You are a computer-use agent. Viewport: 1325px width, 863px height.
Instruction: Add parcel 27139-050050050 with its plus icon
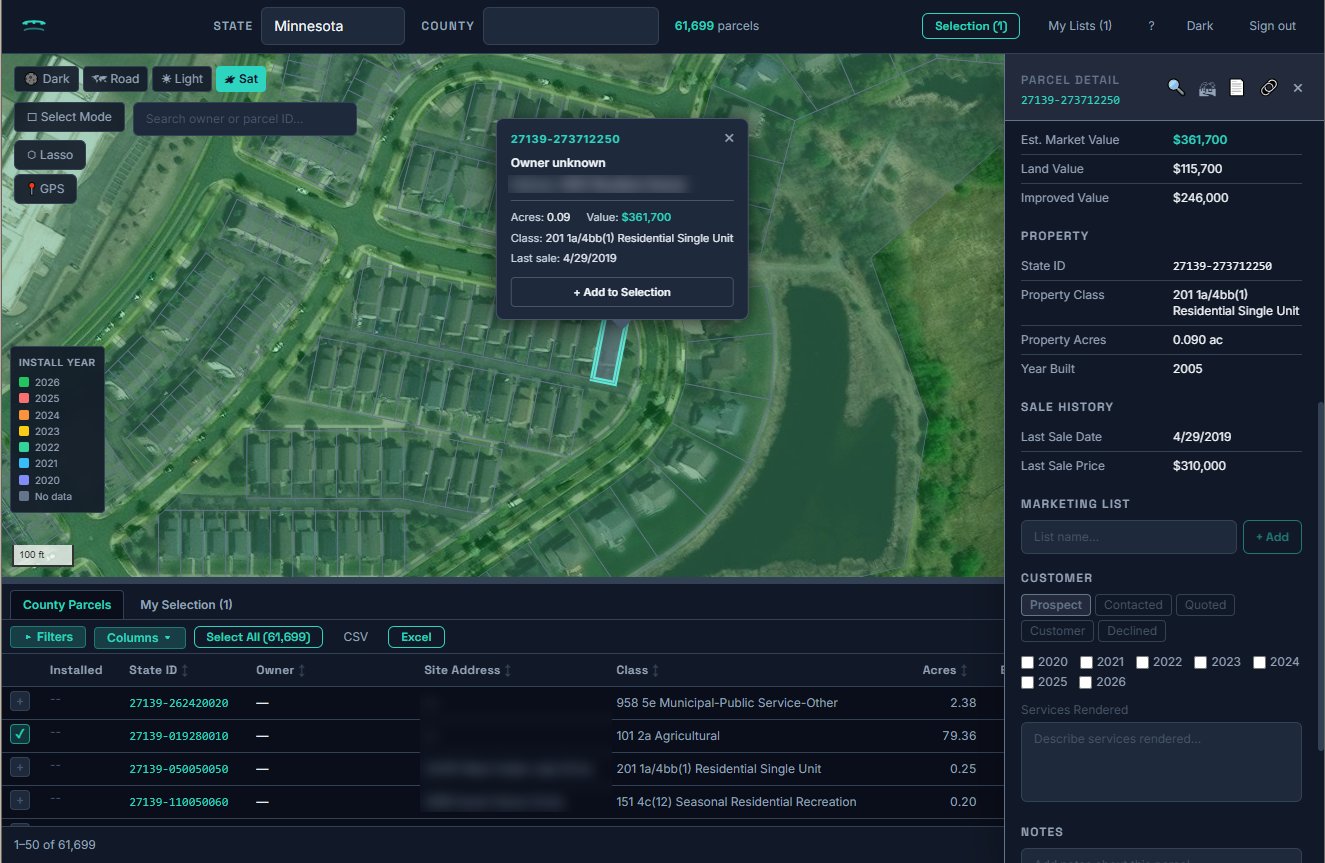click(20, 768)
